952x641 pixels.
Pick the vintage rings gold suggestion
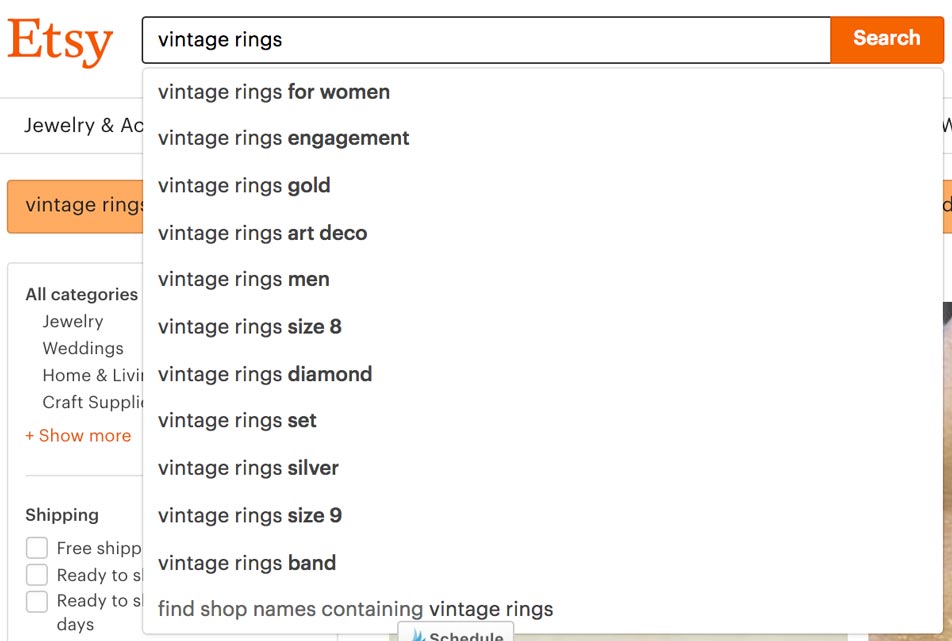(542, 186)
